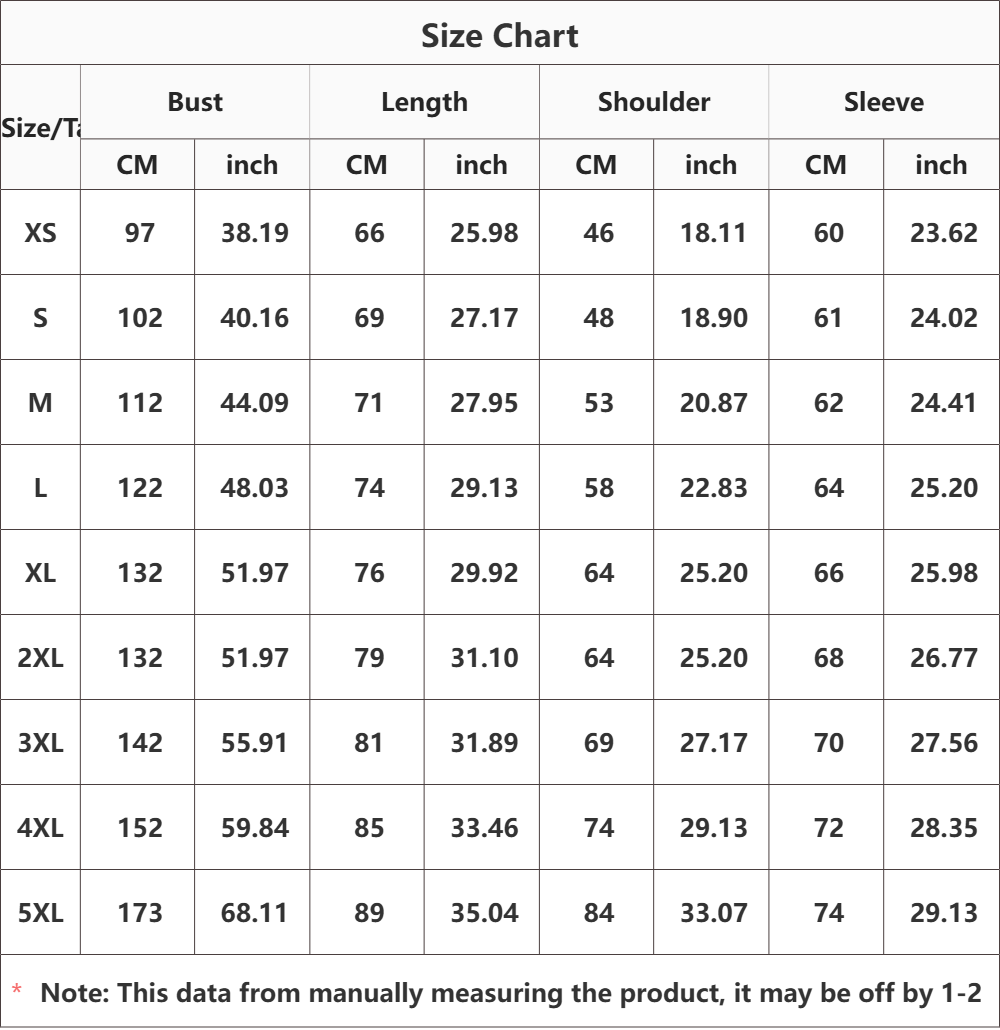Screen dimensions: 1000x1030
Task: Click the 38.19 bust inch cell
Action: point(254,233)
